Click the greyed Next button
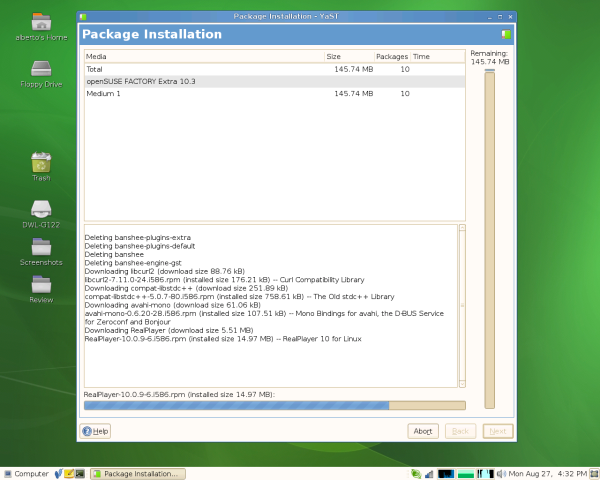Viewport: 600px width, 480px height. (x=498, y=431)
